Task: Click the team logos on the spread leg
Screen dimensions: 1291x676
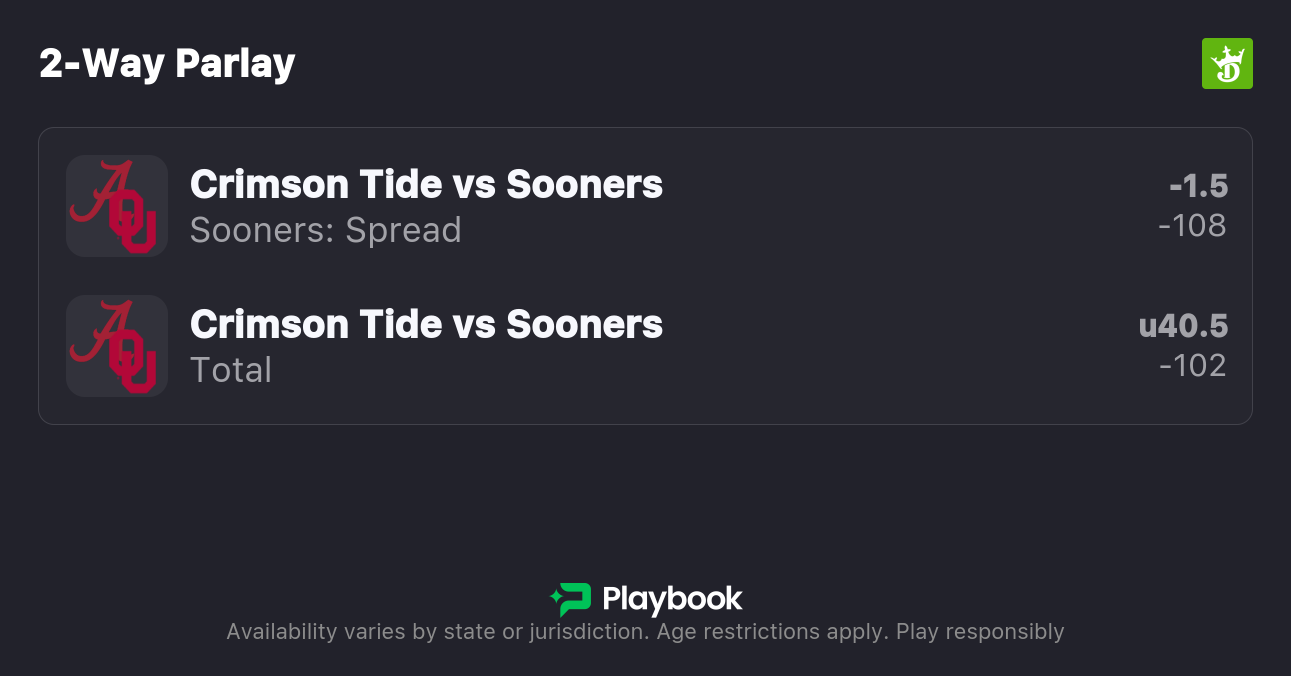Action: coord(117,206)
